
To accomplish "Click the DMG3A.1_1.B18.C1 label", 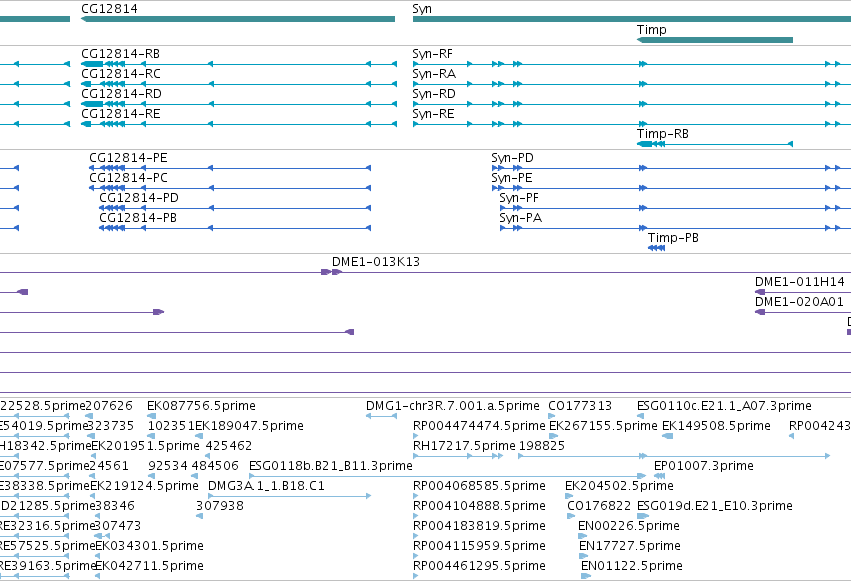I will point(266,486).
